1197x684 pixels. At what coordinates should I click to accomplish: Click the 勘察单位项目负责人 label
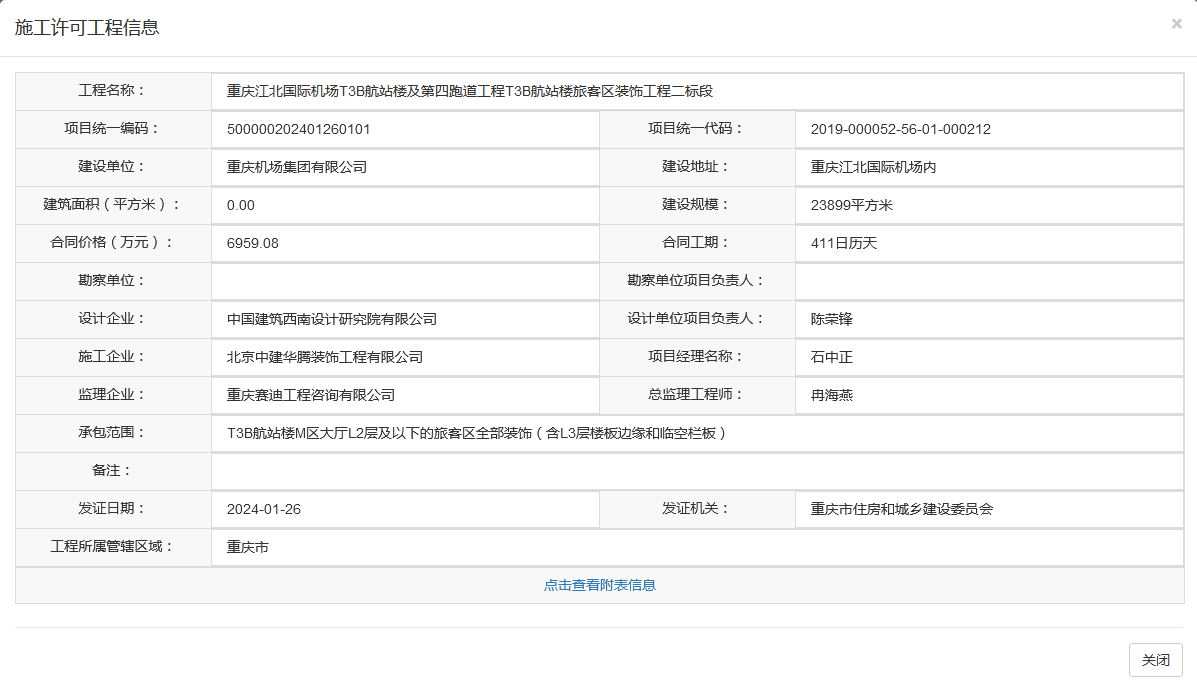[696, 281]
